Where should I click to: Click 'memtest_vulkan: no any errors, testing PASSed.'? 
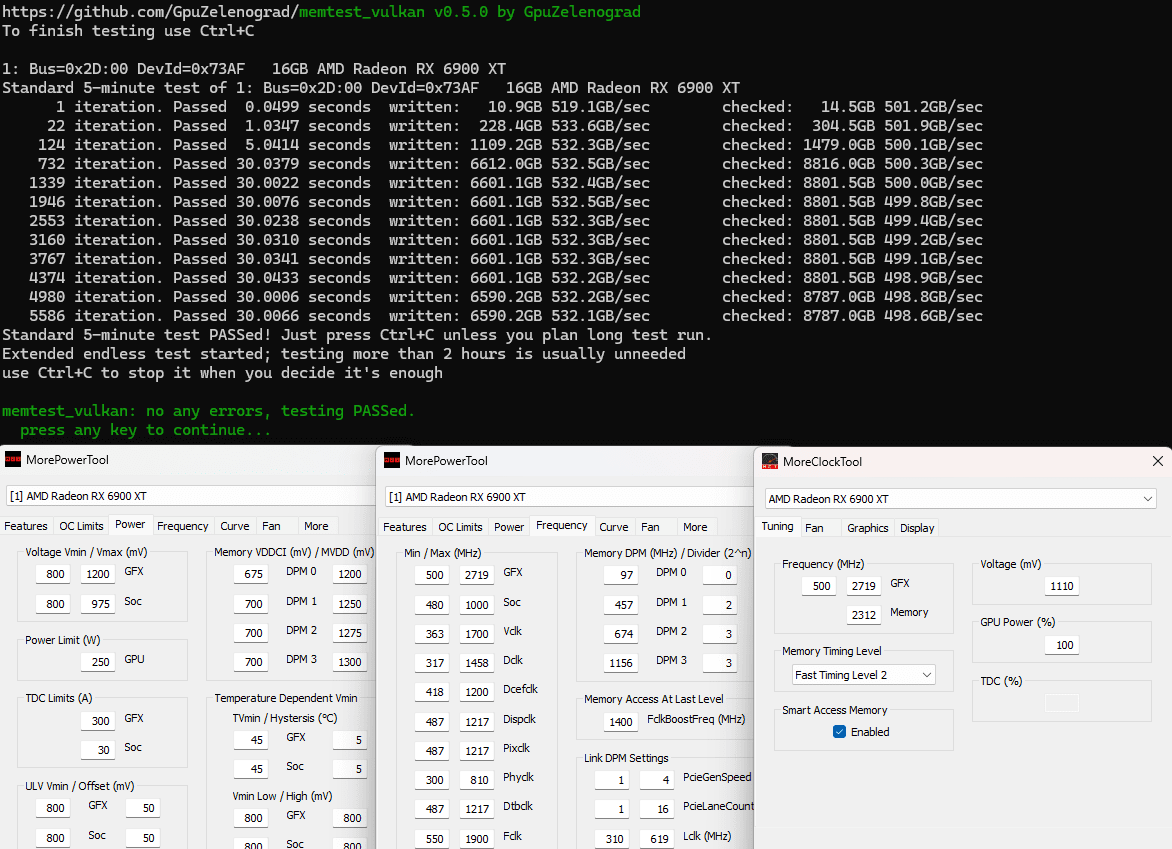pos(208,410)
